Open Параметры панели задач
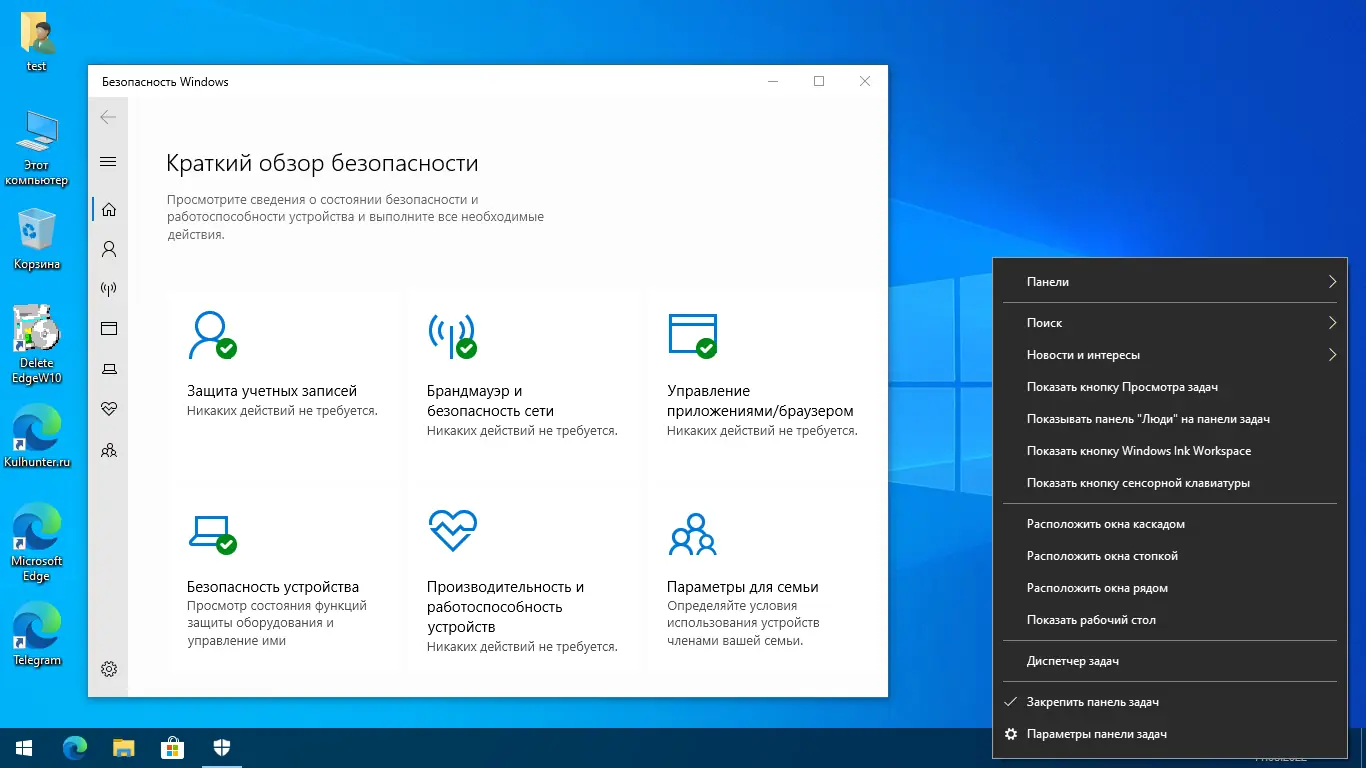 (x=1170, y=734)
